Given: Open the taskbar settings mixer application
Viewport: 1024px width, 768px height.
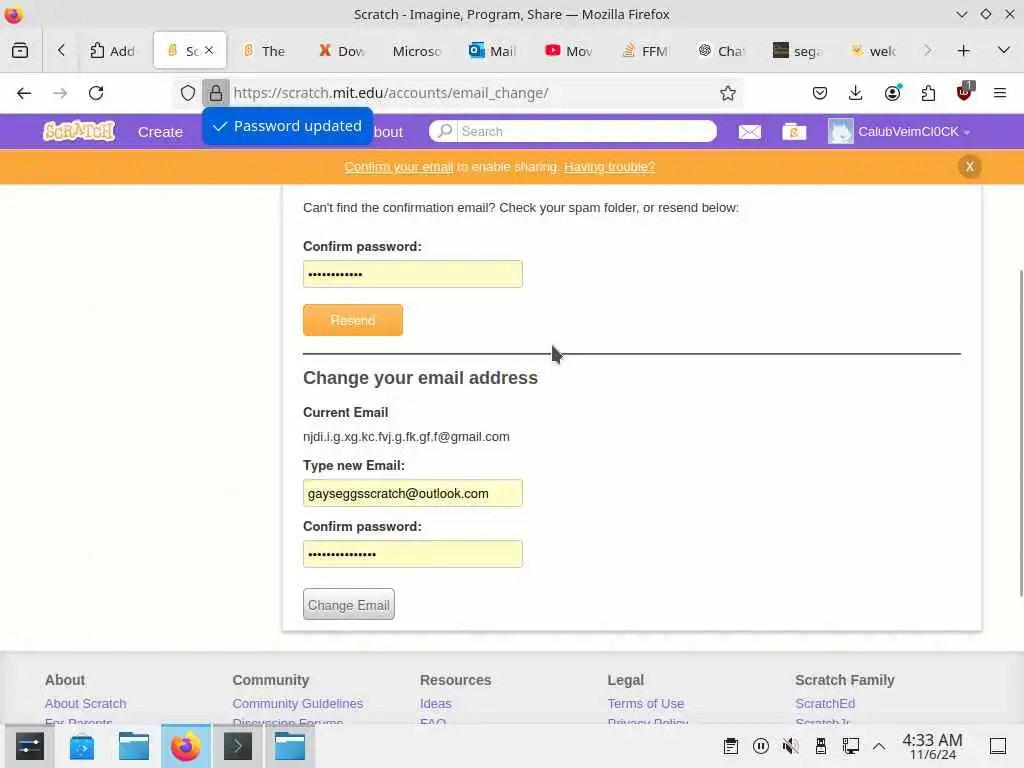Looking at the screenshot, I should click(30, 746).
